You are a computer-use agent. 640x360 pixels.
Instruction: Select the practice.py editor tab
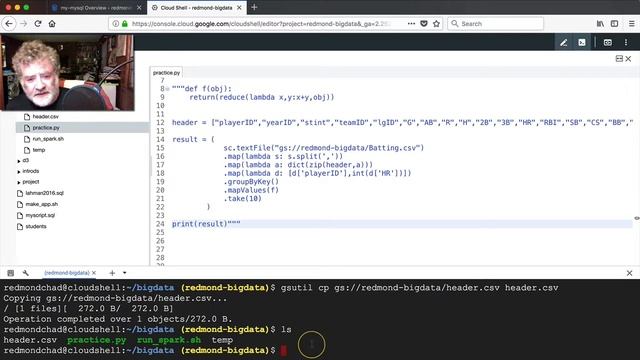[x=166, y=73]
